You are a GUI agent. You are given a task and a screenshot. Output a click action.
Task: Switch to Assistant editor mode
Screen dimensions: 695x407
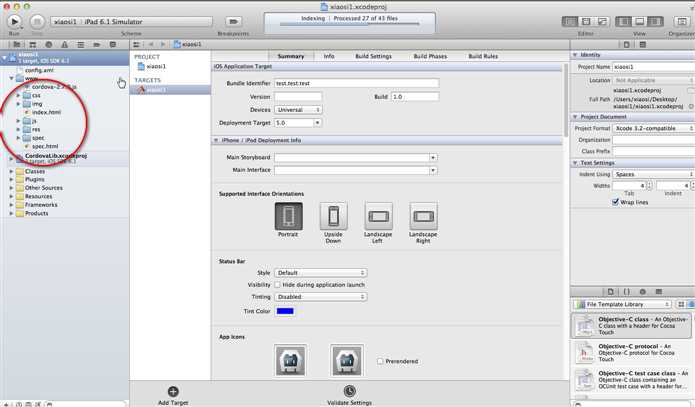click(586, 21)
